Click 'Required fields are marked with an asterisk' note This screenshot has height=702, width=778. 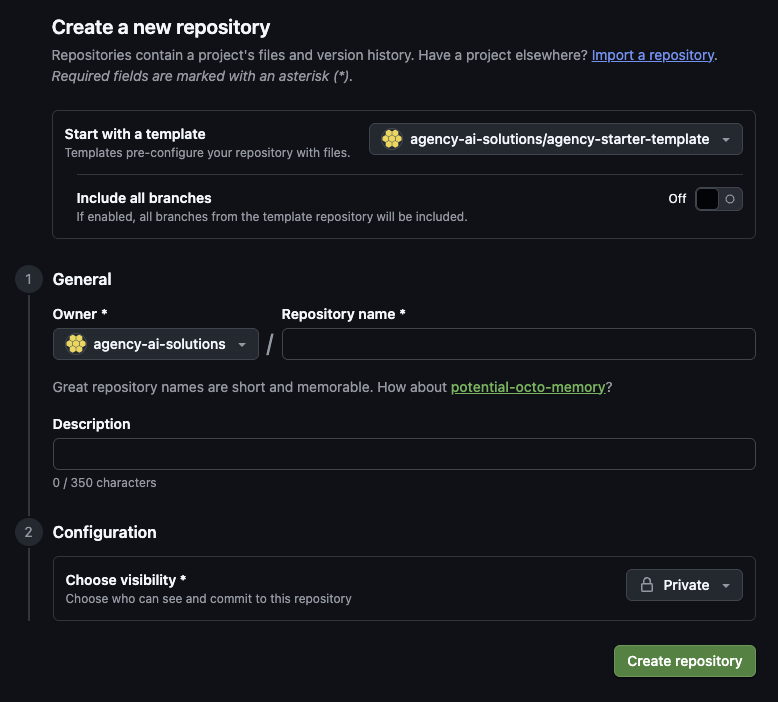click(x=202, y=76)
